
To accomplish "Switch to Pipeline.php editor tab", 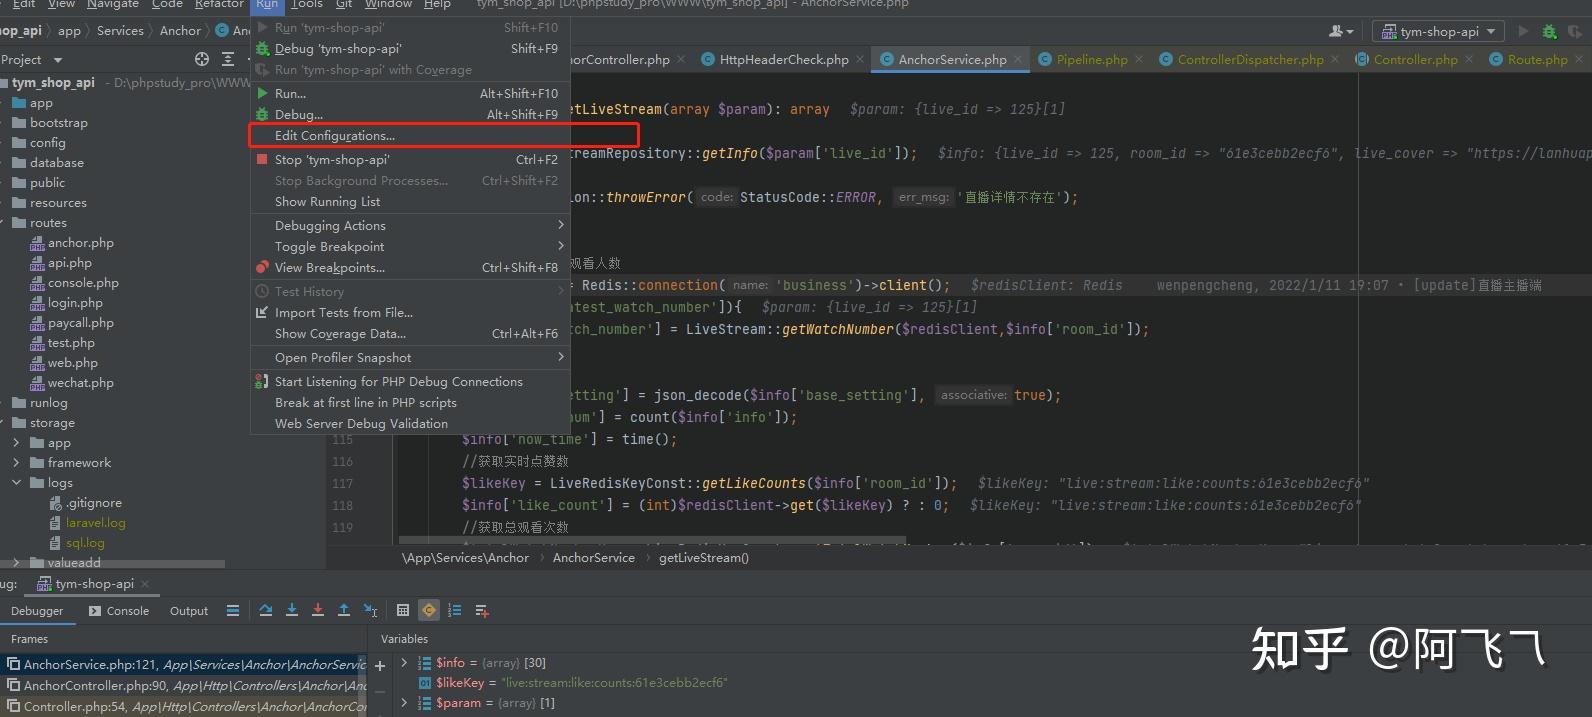I will point(1091,59).
